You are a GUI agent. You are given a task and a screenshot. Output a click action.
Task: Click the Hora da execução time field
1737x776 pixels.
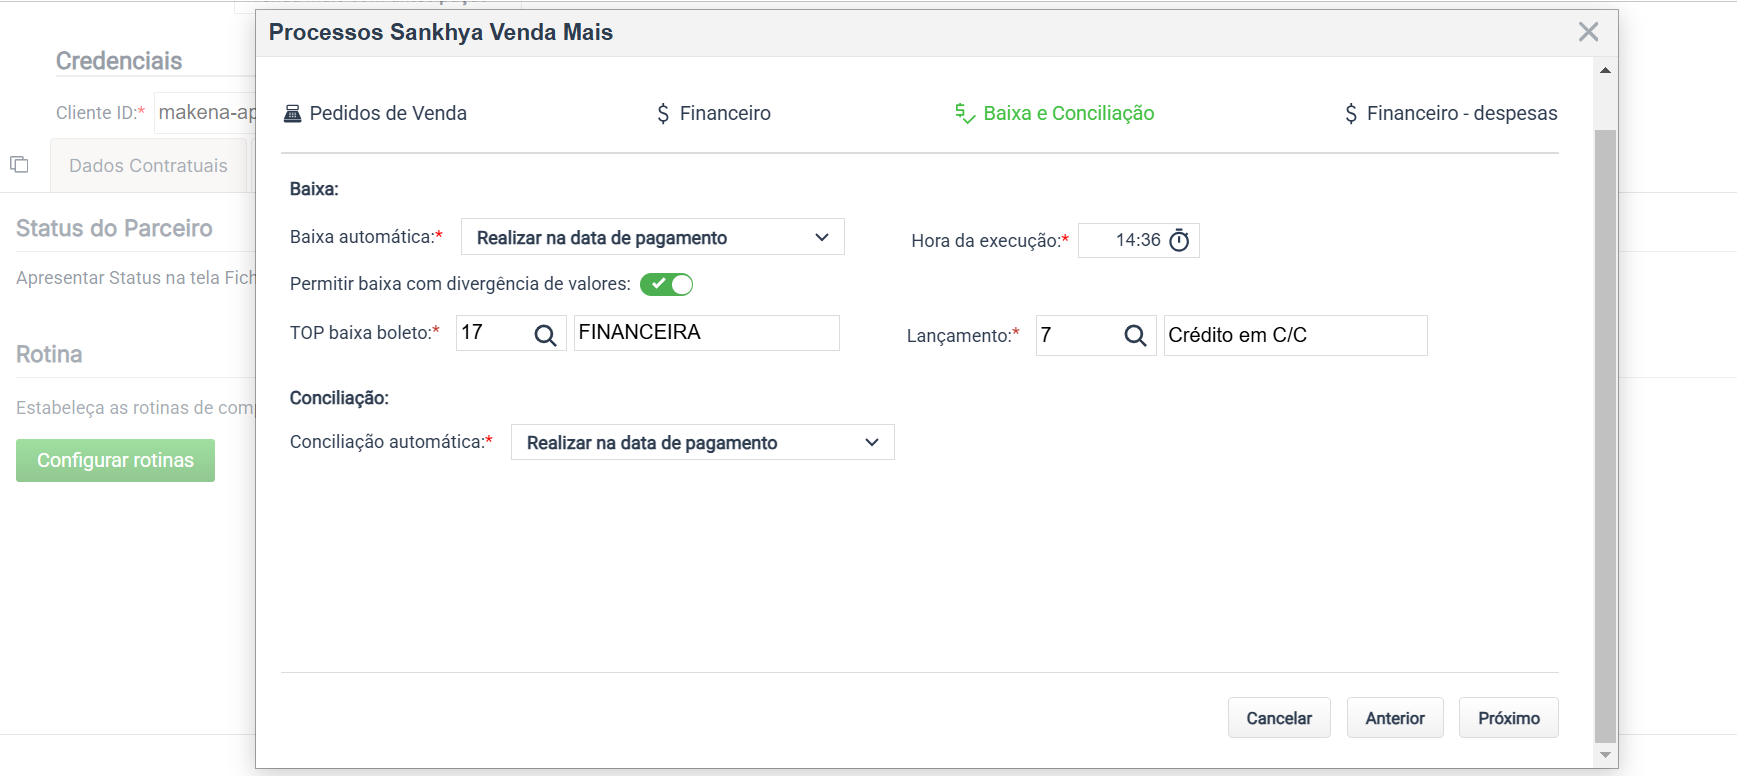1138,241
